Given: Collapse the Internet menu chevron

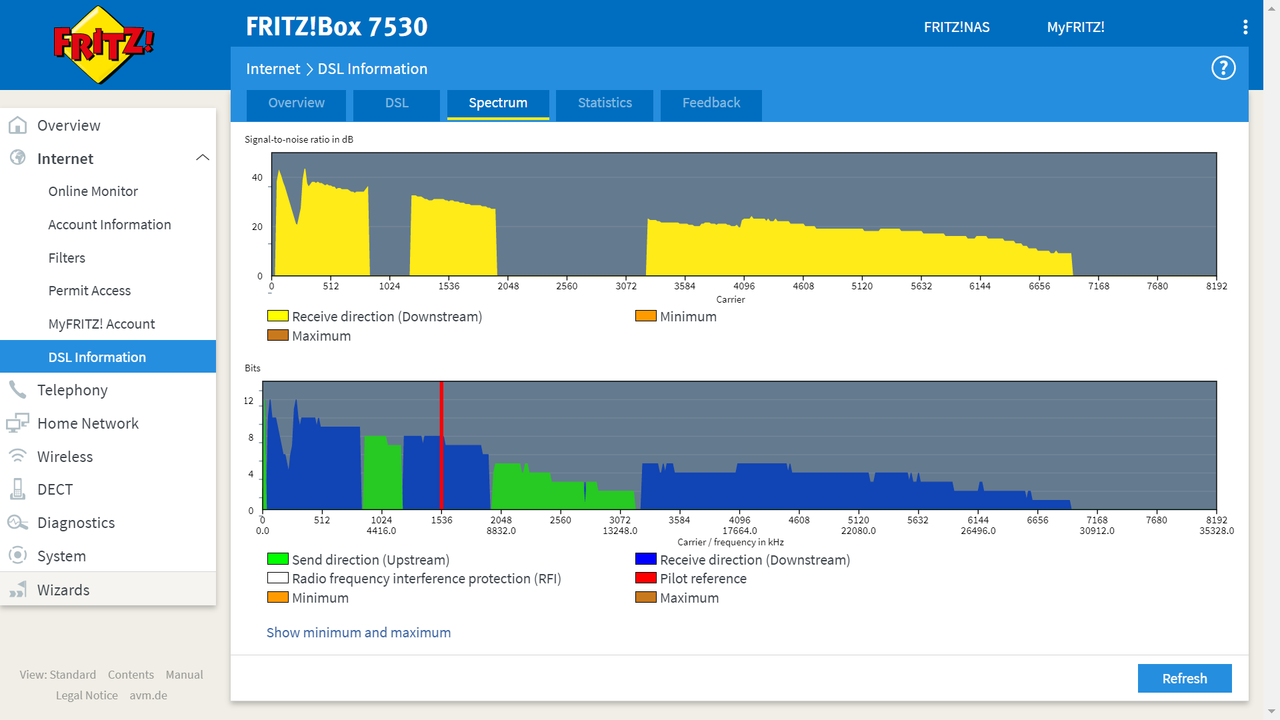Looking at the screenshot, I should point(202,158).
